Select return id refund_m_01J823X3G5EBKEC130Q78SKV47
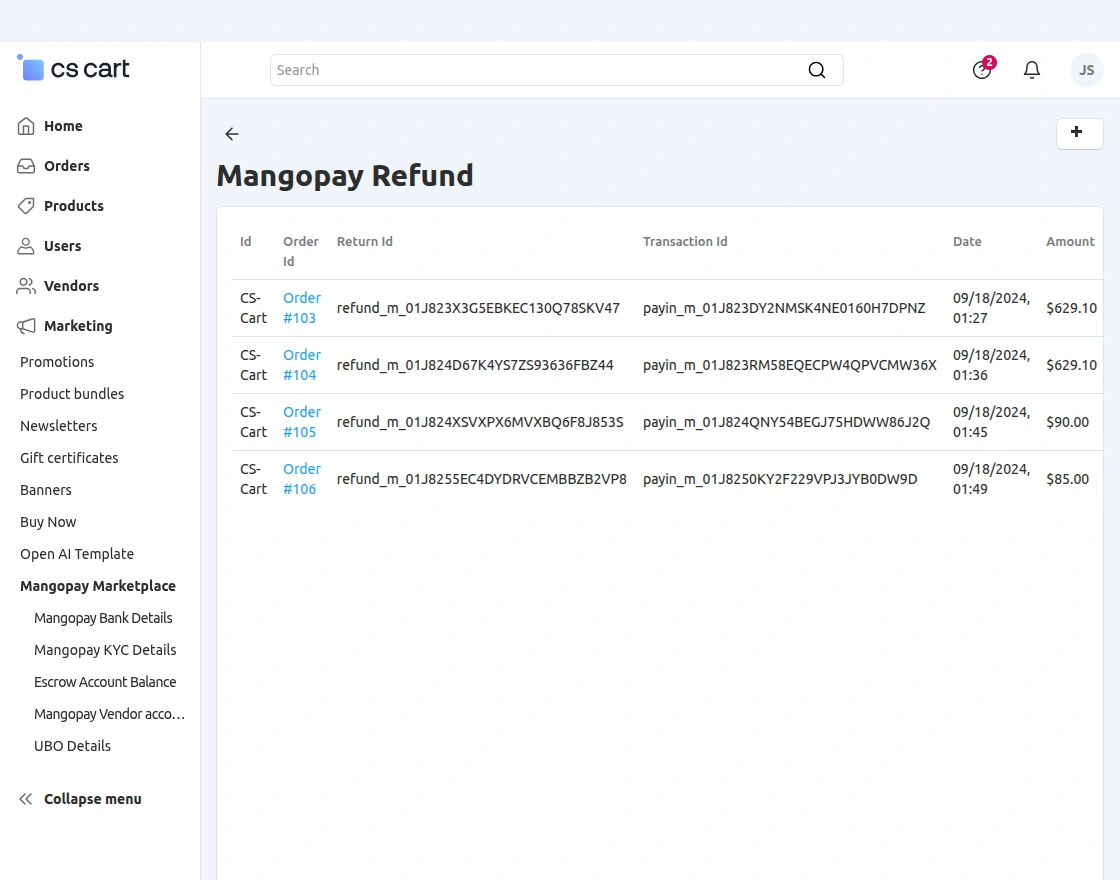 coord(478,308)
